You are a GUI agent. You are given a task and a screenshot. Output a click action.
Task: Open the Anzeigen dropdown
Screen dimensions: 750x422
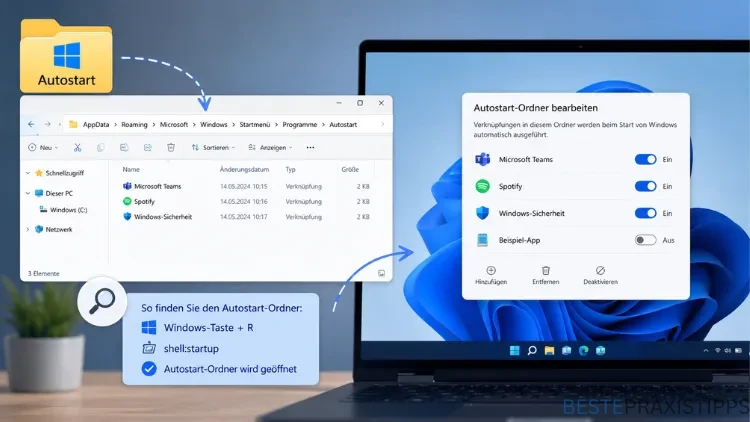tap(270, 147)
